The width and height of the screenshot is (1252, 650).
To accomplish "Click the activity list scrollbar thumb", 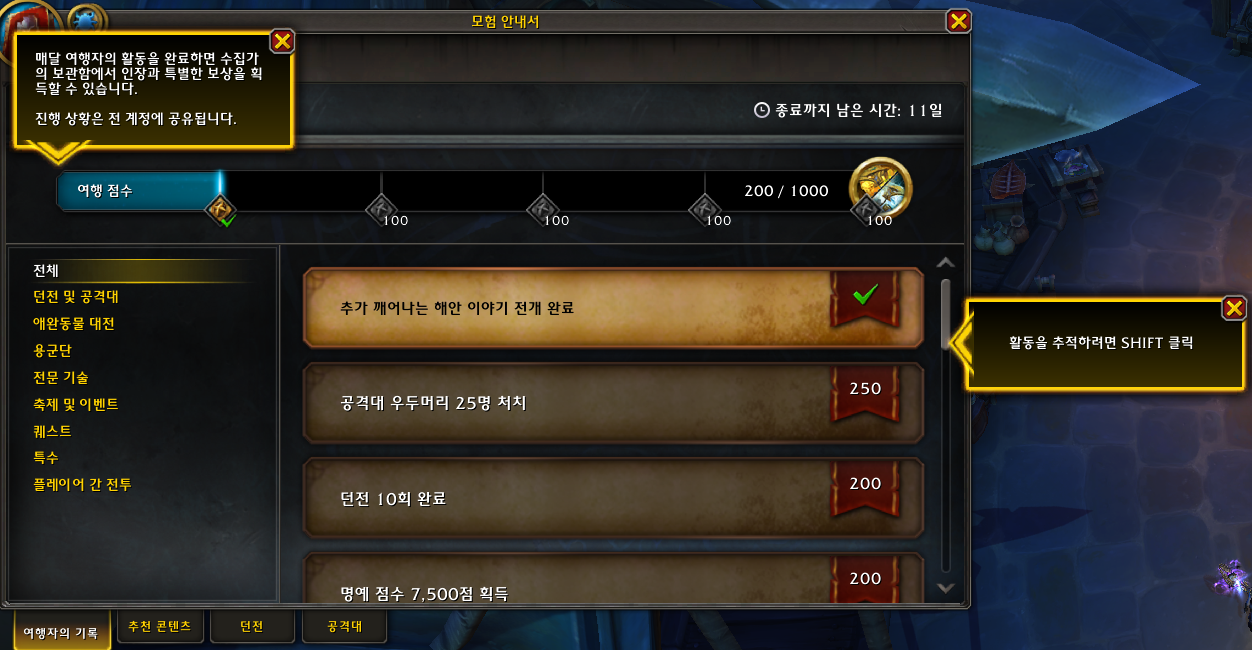I will [x=946, y=314].
